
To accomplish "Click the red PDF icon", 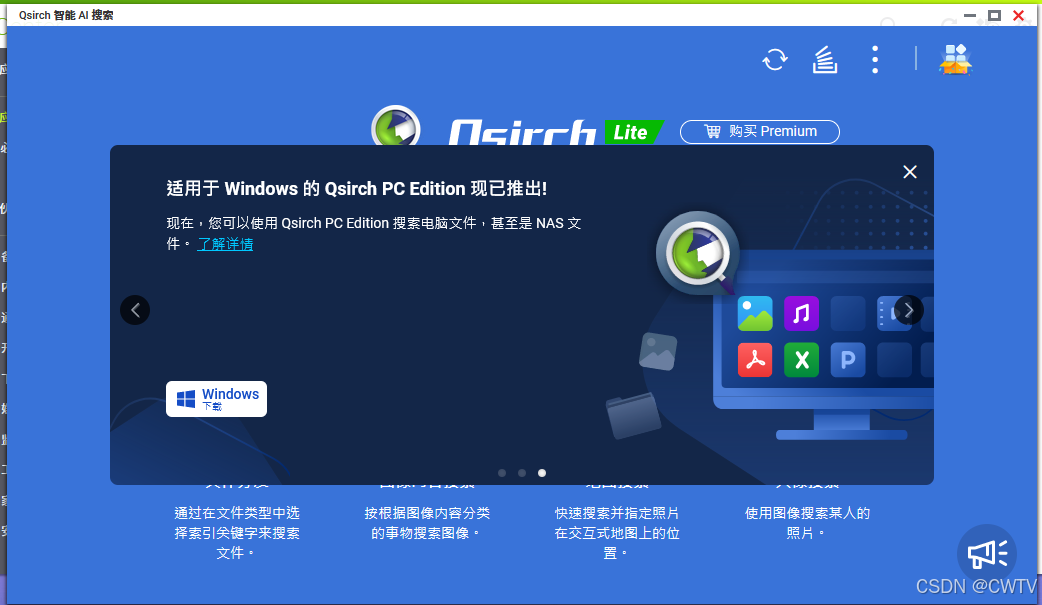I will [x=755, y=360].
